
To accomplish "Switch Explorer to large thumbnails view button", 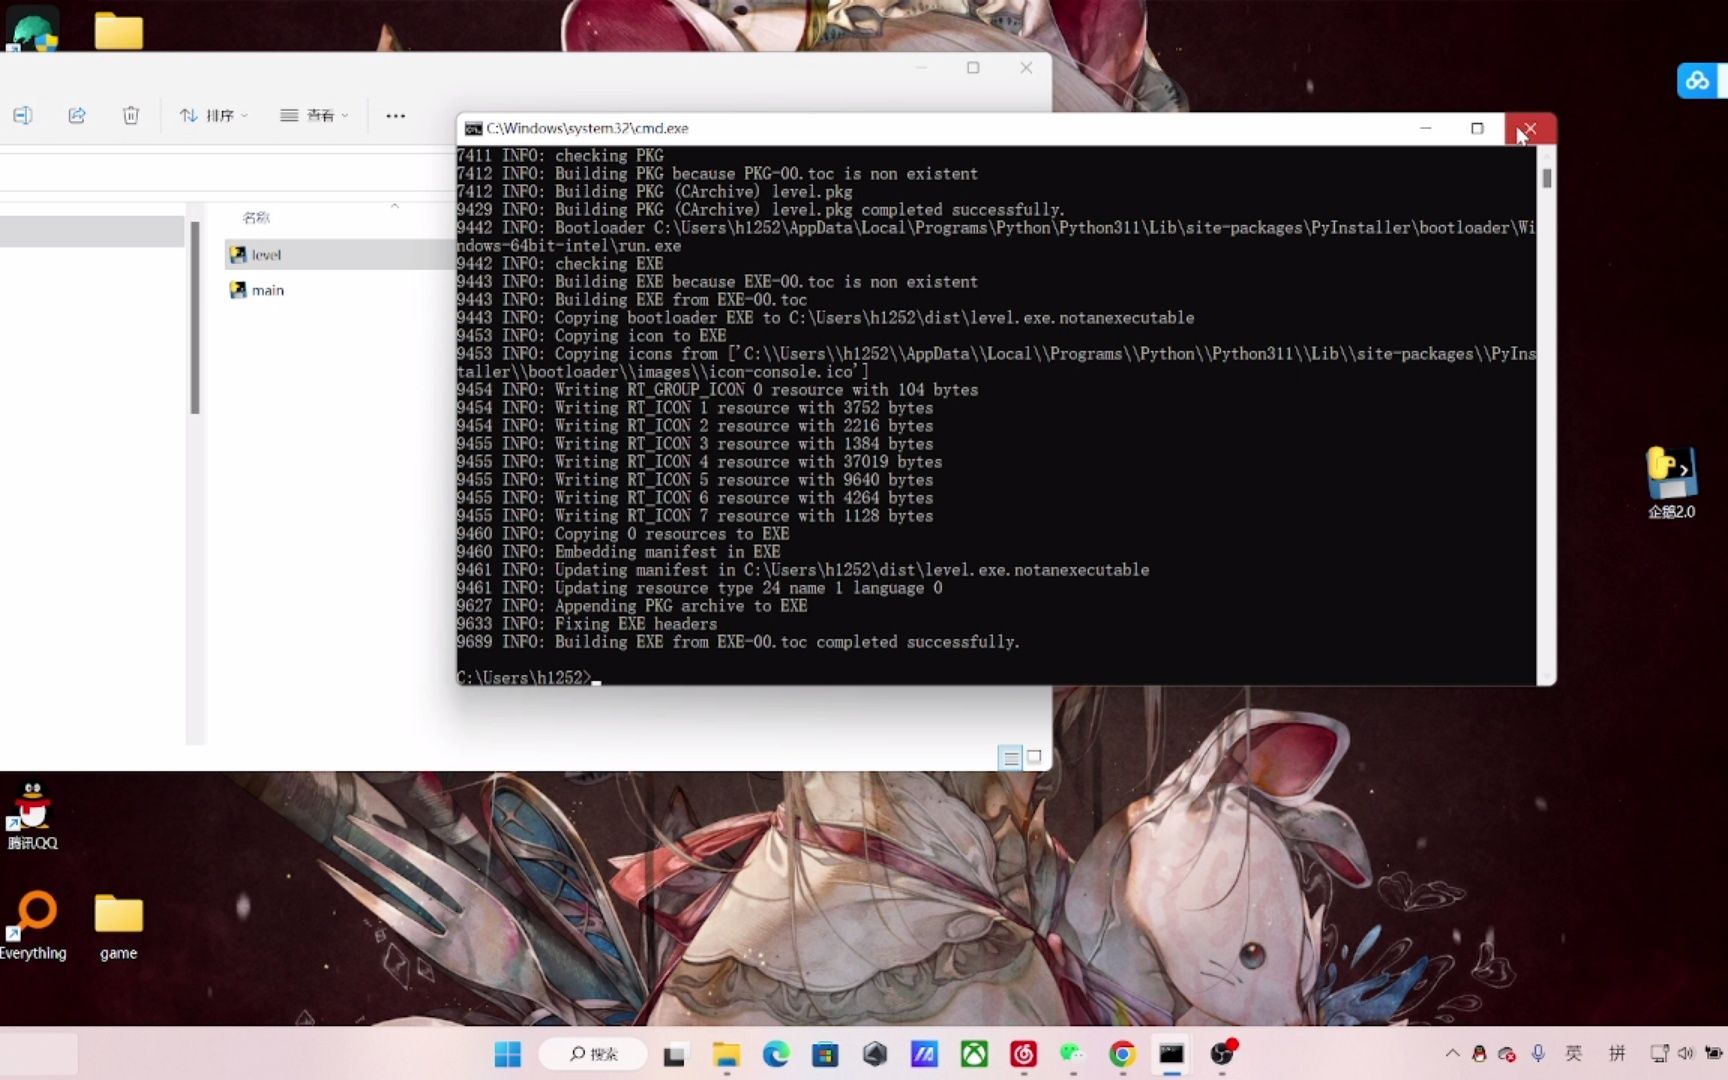I will (x=1034, y=757).
